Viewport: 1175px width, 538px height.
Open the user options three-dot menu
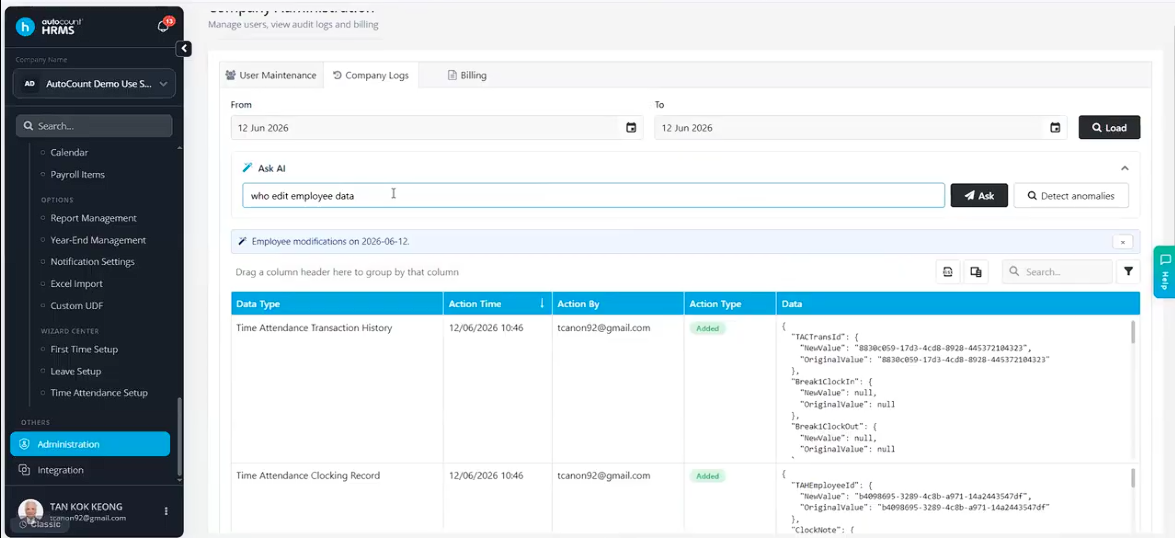(166, 511)
